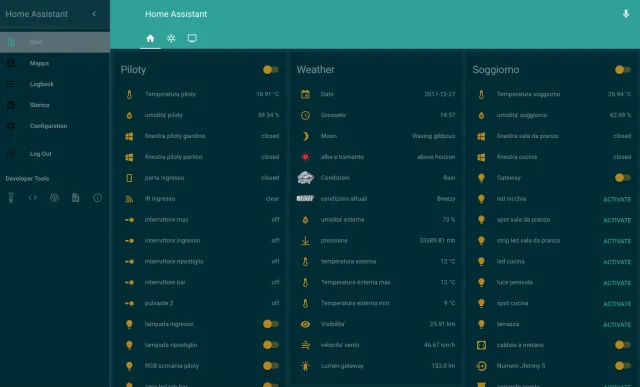Click the Condizioni rain cloud image

pos(305,178)
